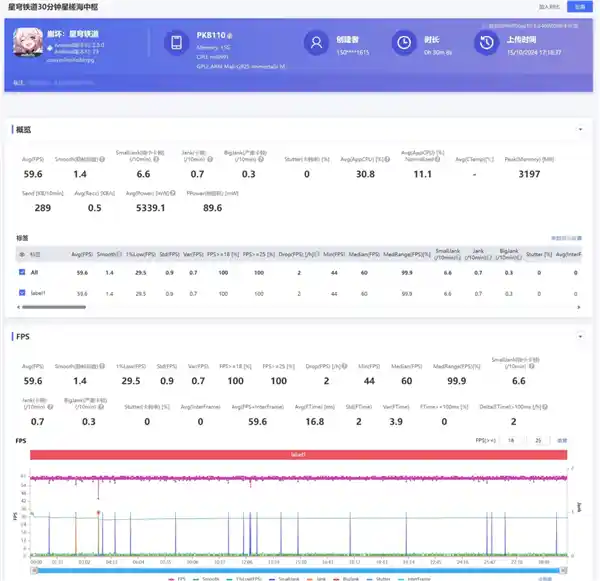Click the Peak(Memory) value 3197
Image resolution: width=600 pixels, height=581 pixels.
529,174
